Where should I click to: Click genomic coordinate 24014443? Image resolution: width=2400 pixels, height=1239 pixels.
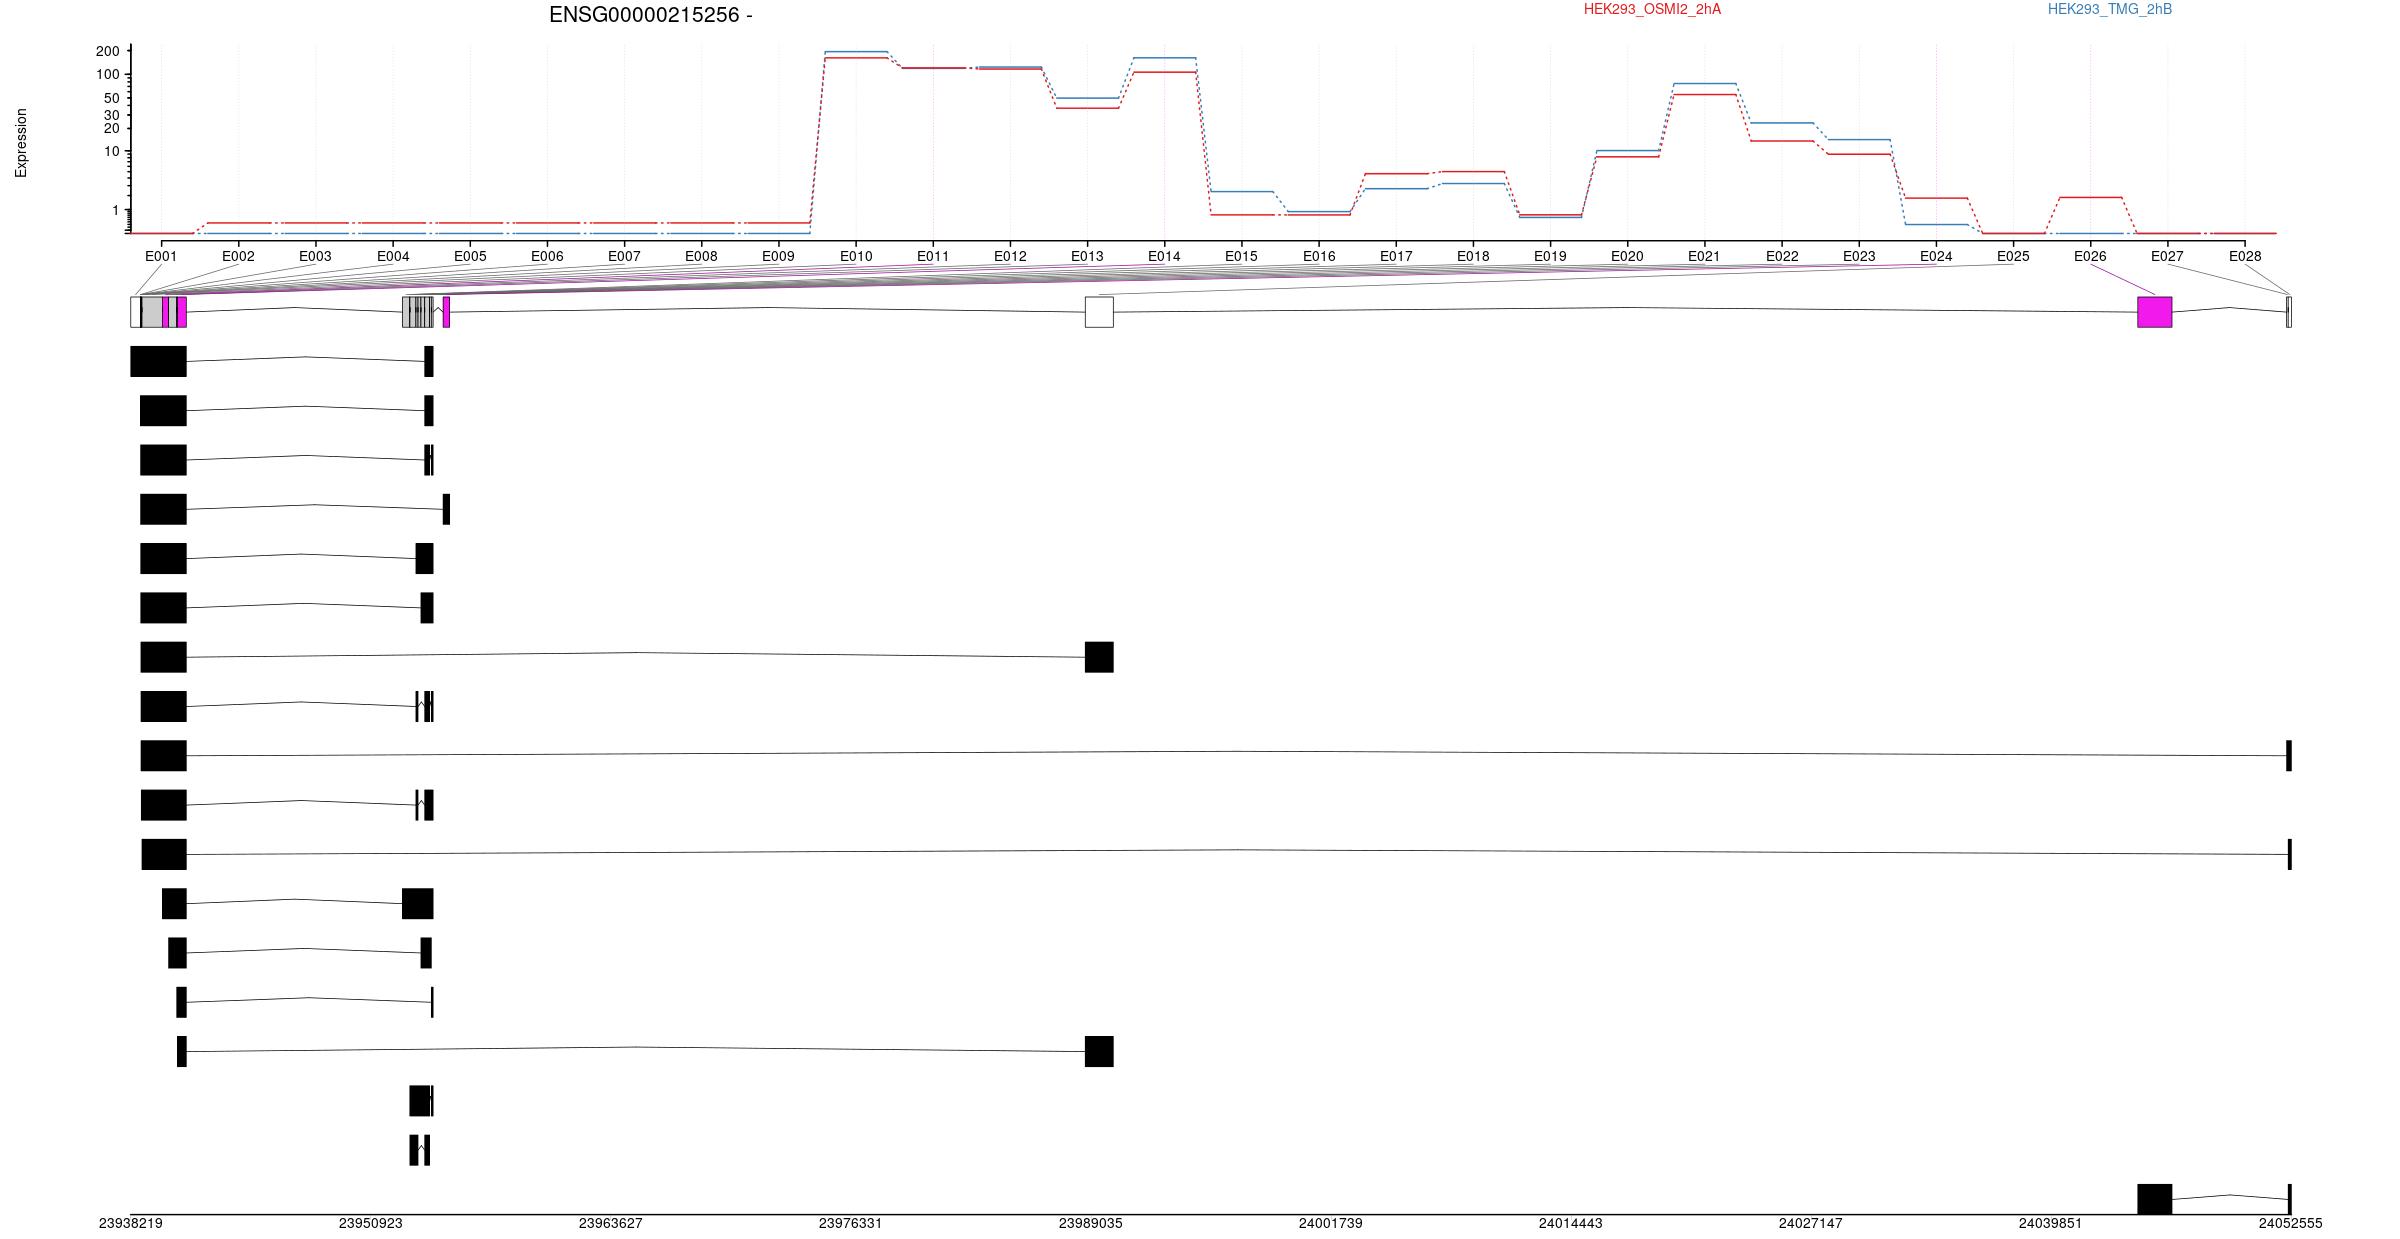(x=1571, y=1223)
